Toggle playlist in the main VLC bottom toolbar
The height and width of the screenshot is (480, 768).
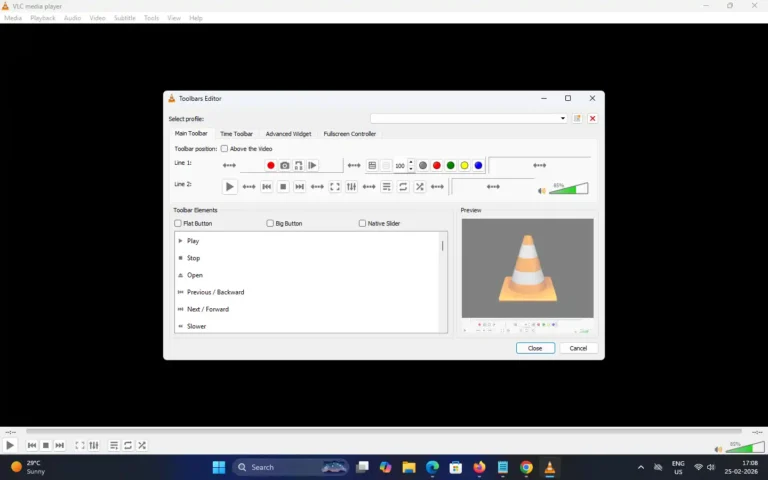pos(114,445)
